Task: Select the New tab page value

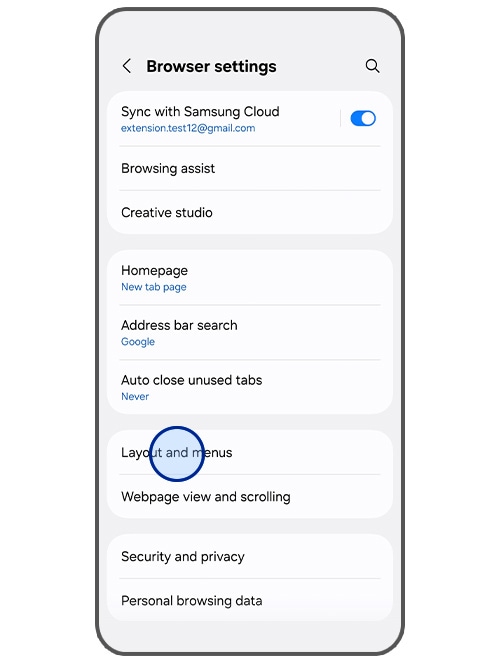Action: (153, 287)
